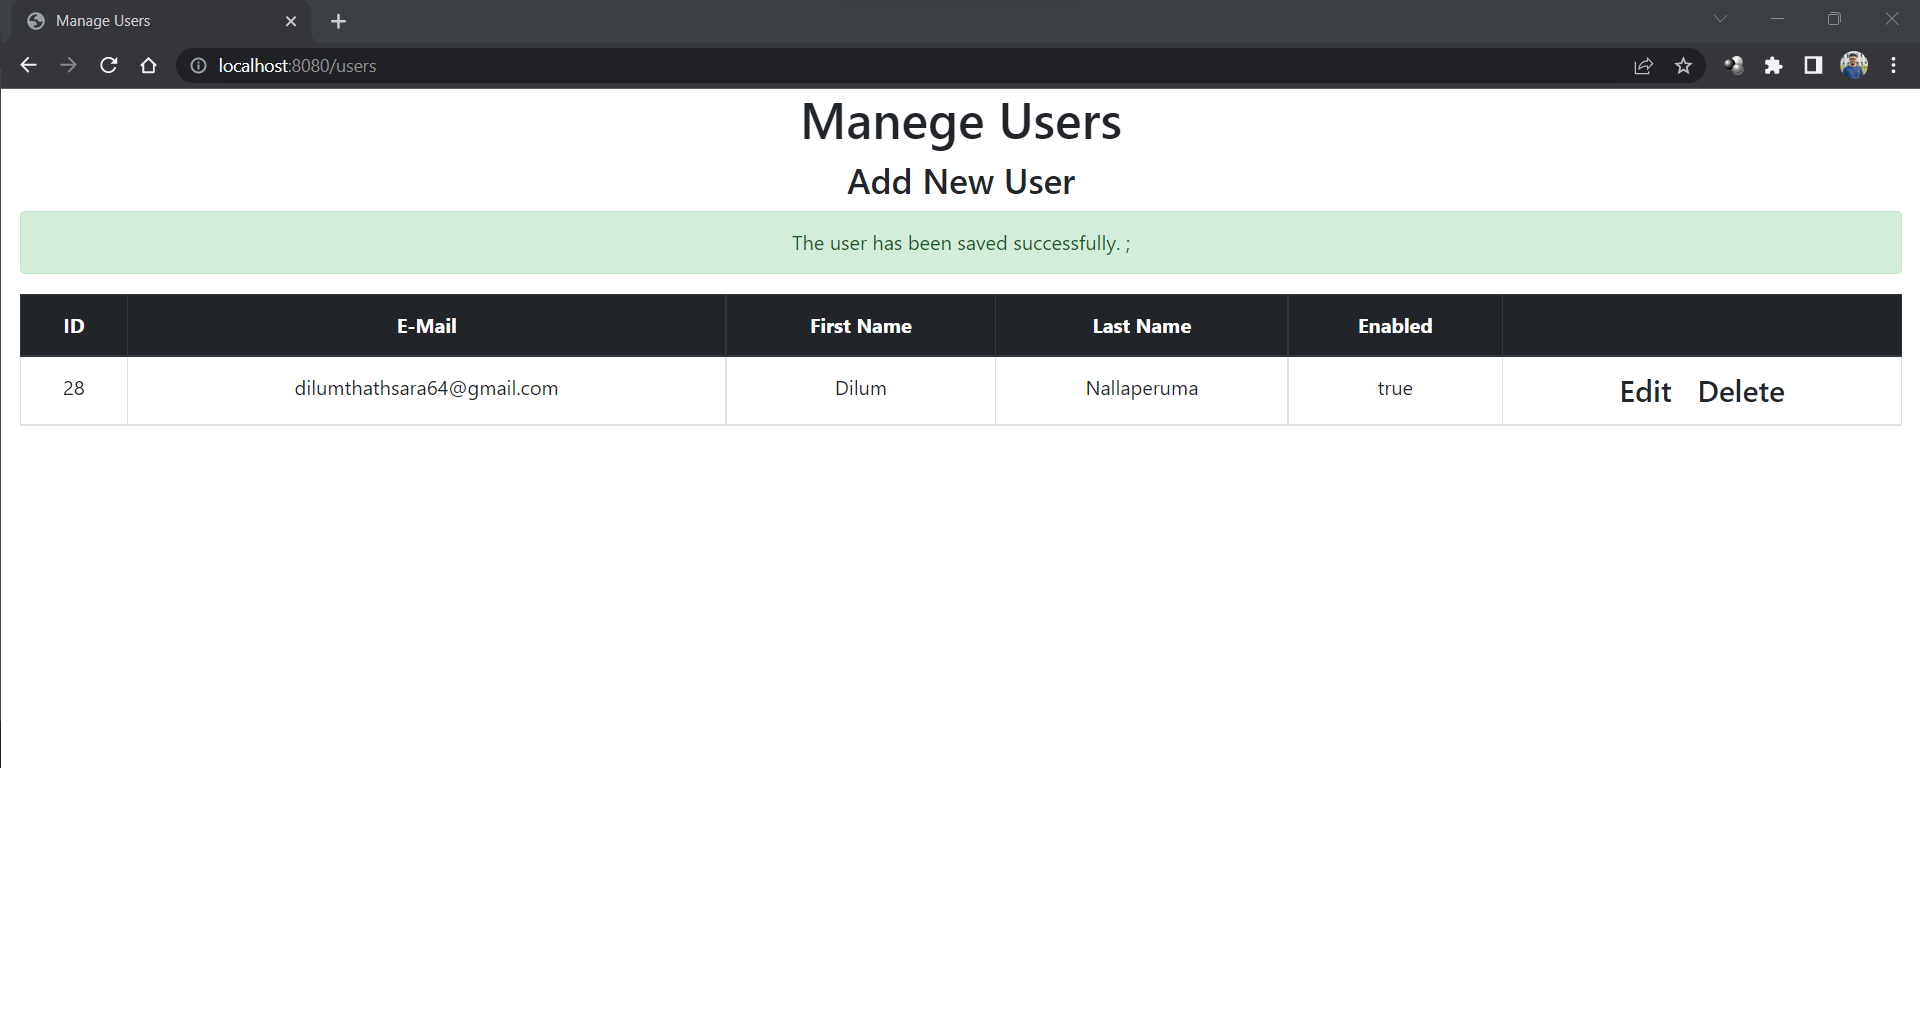Click the success confirmation banner

click(960, 242)
